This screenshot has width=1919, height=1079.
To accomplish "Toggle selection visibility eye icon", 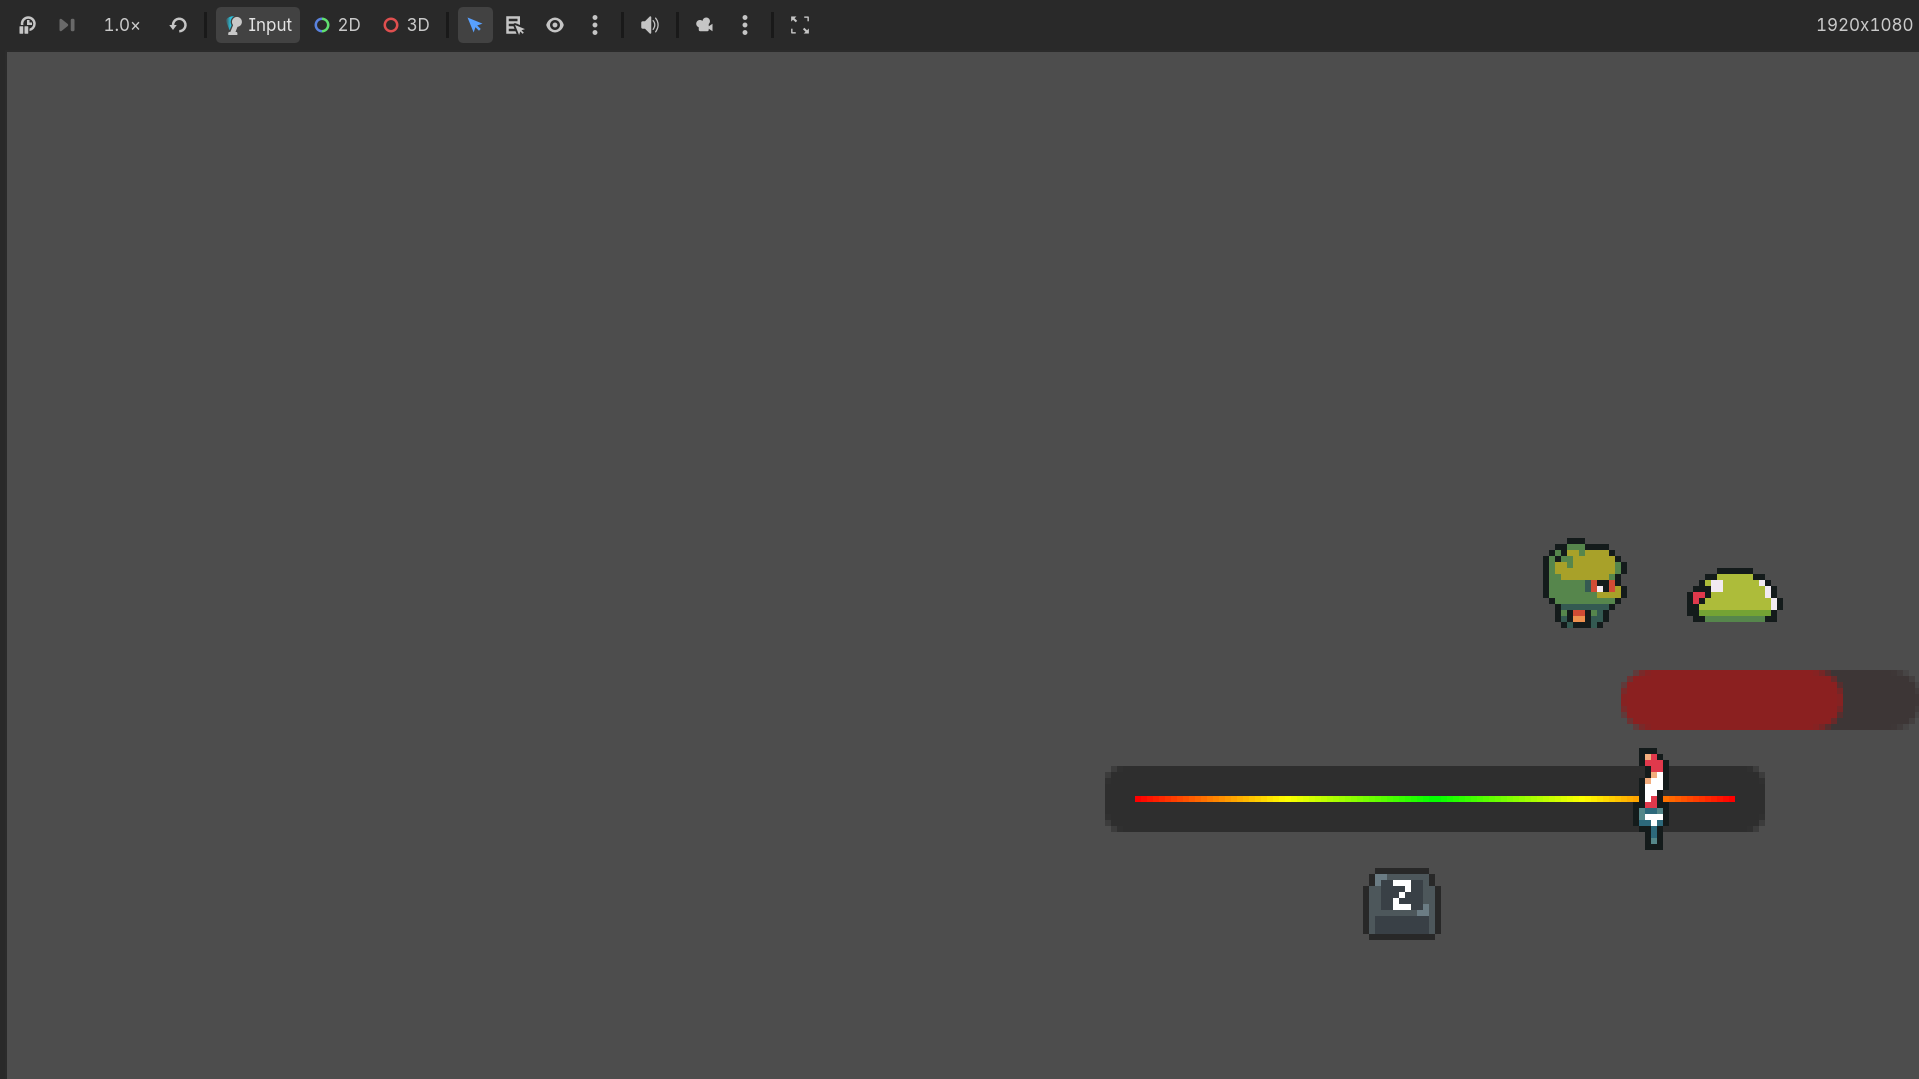I will tap(555, 25).
